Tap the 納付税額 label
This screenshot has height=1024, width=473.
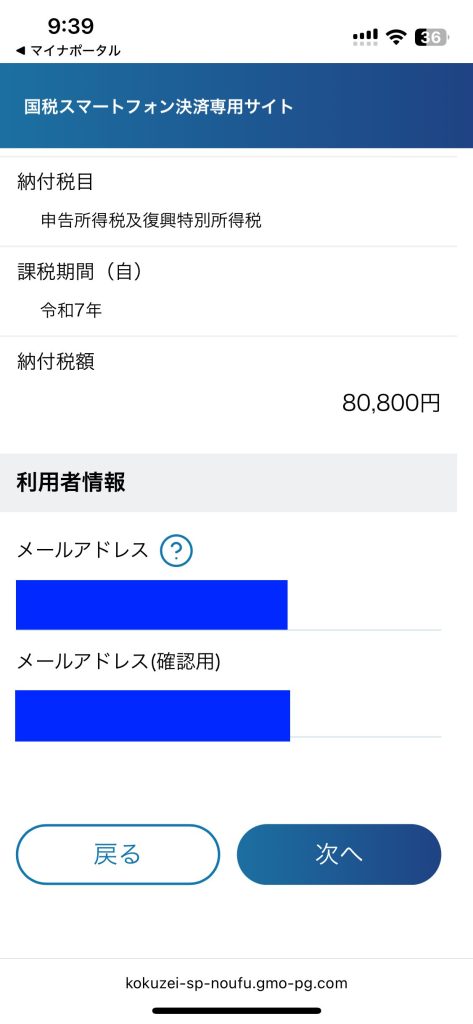point(56,361)
